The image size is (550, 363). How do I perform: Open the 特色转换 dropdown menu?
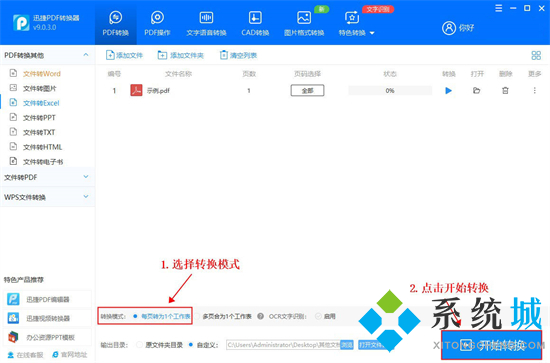pyautogui.click(x=356, y=23)
